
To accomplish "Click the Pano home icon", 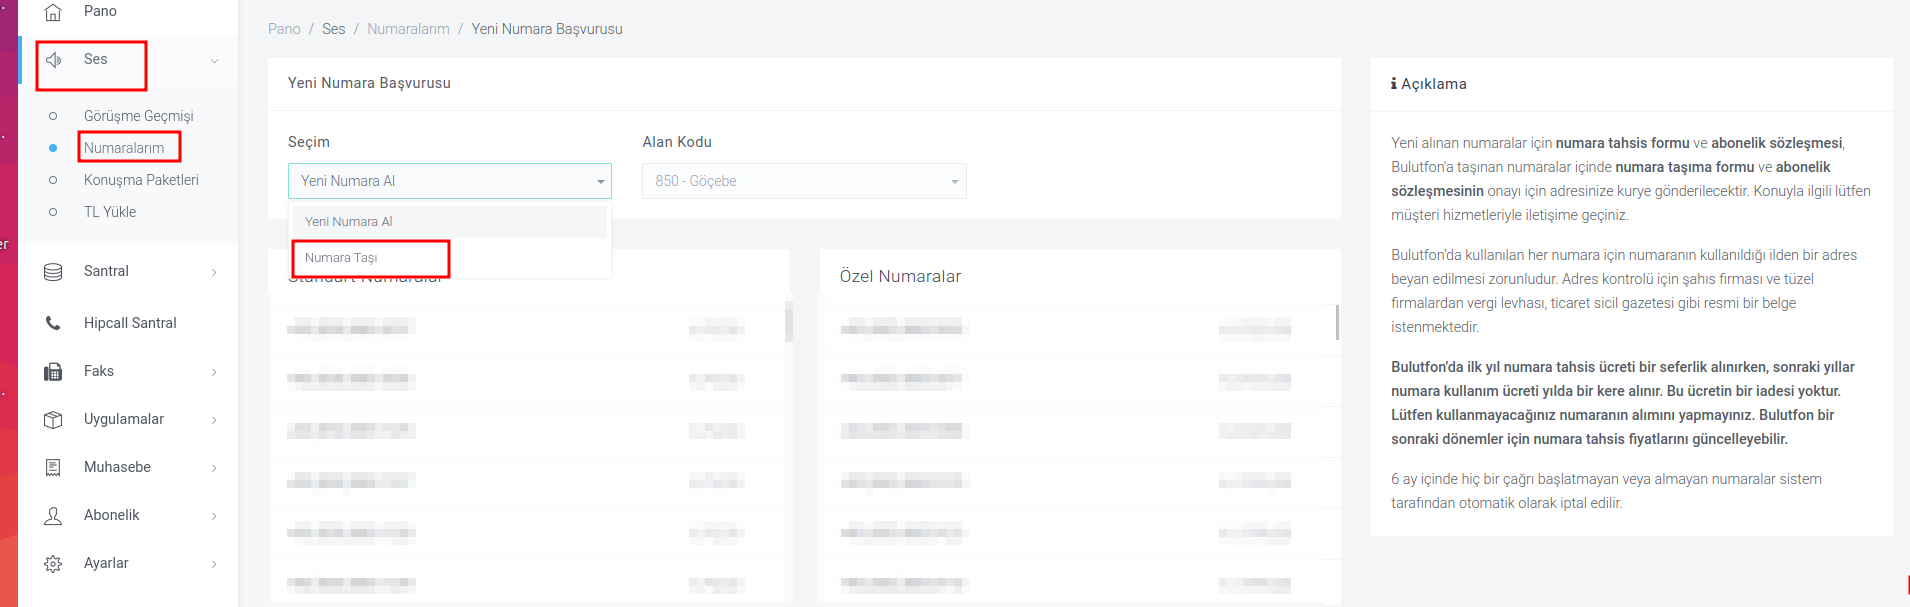I will (53, 12).
